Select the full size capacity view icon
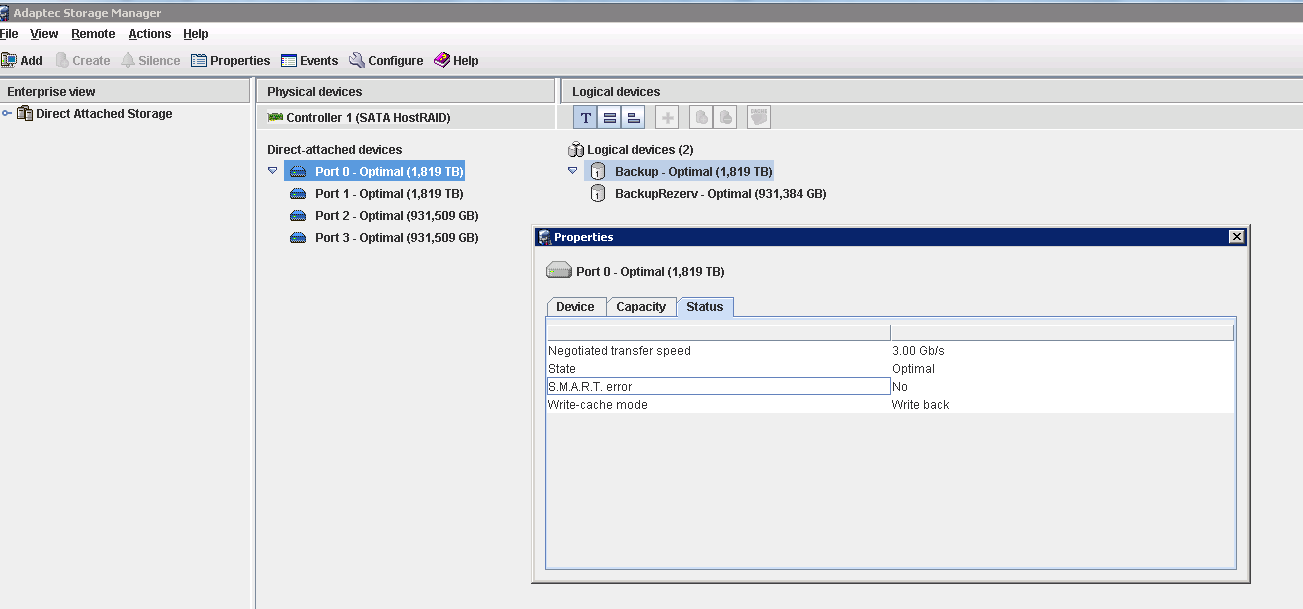 609,118
